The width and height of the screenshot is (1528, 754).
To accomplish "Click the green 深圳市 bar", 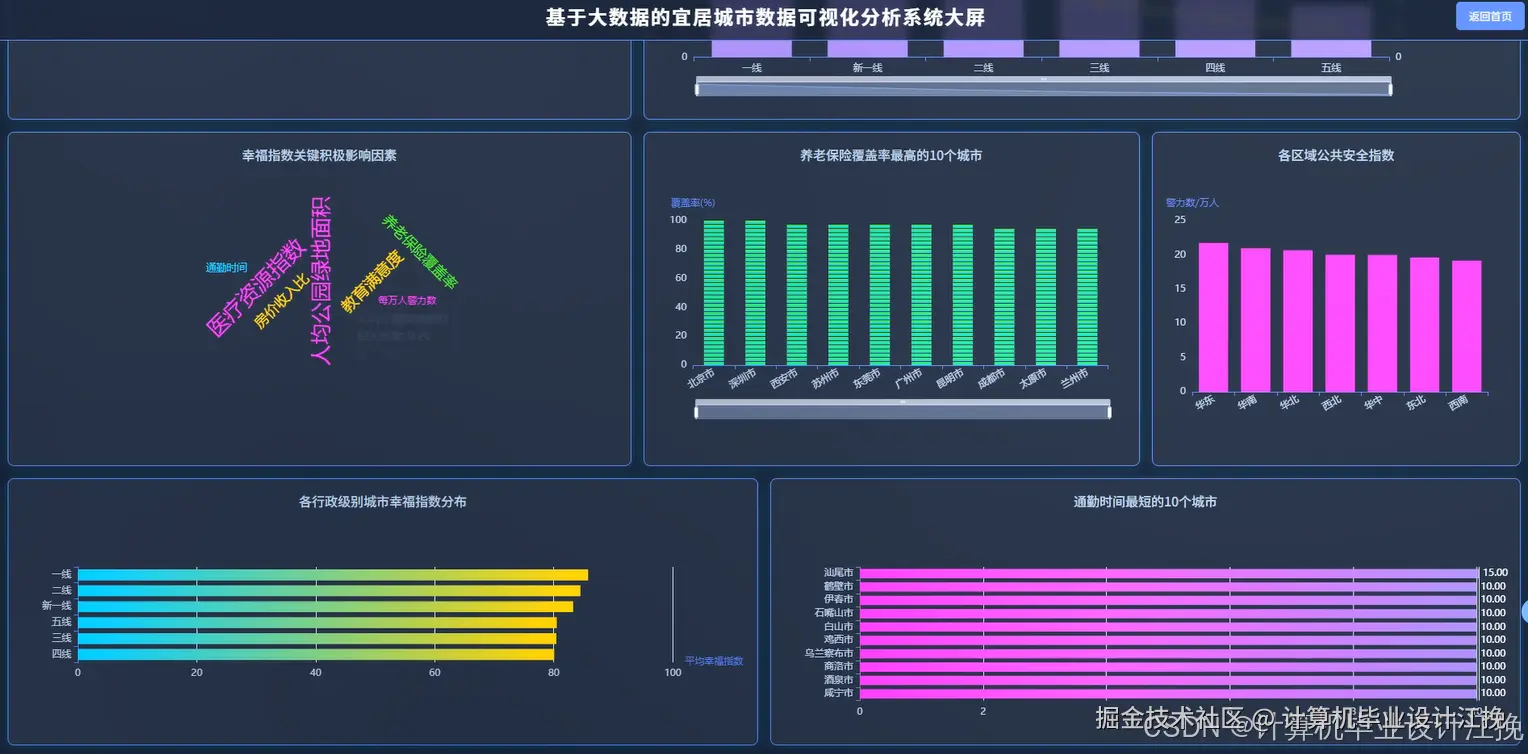I will point(755,293).
